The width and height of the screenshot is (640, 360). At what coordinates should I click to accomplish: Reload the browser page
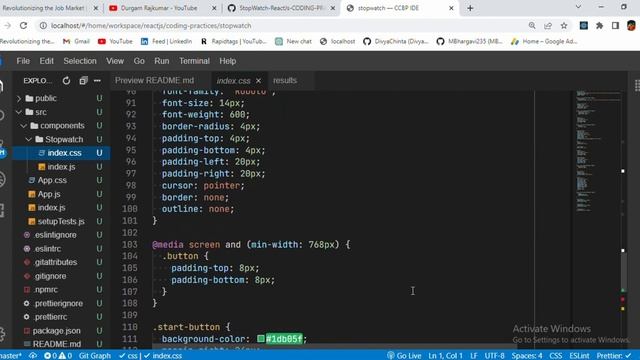24,25
